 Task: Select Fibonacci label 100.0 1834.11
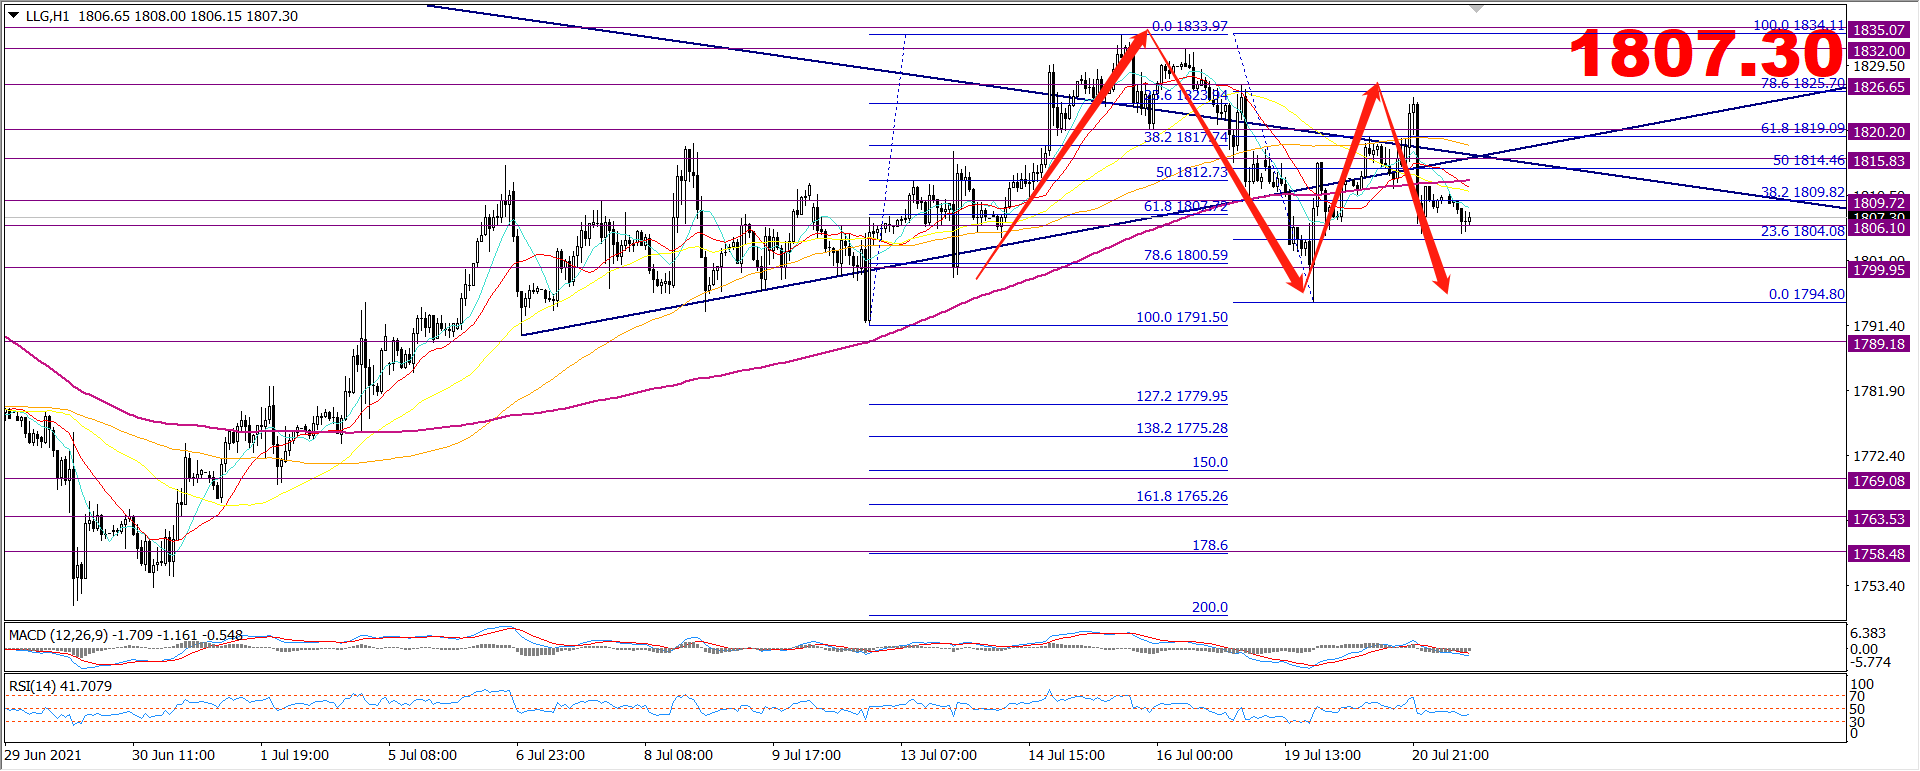click(1799, 25)
